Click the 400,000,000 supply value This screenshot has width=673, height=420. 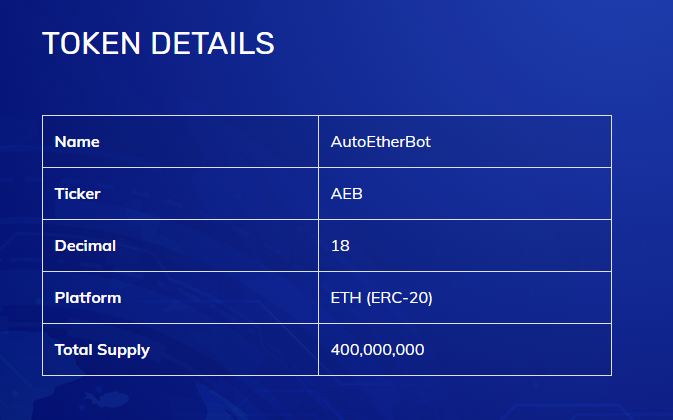click(x=377, y=350)
